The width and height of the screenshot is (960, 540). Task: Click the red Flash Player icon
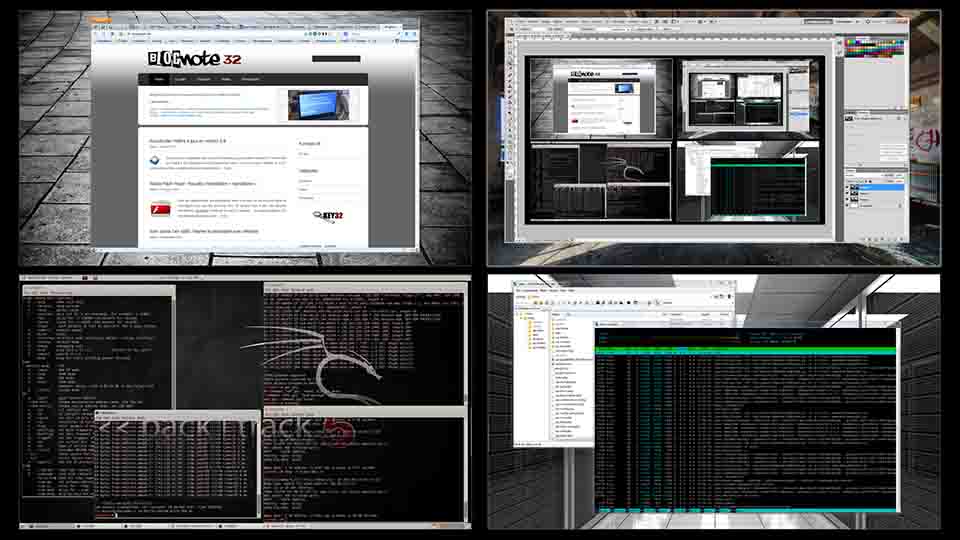(158, 210)
